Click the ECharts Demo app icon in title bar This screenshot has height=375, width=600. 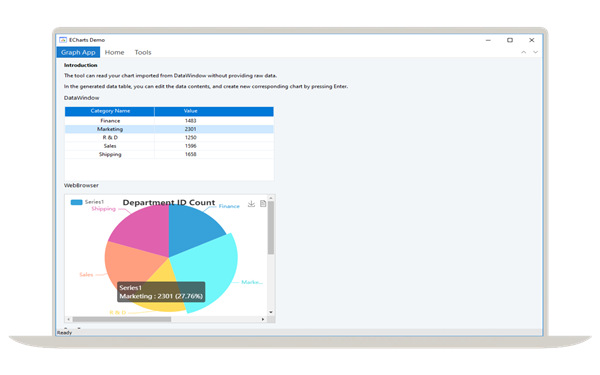[63, 40]
